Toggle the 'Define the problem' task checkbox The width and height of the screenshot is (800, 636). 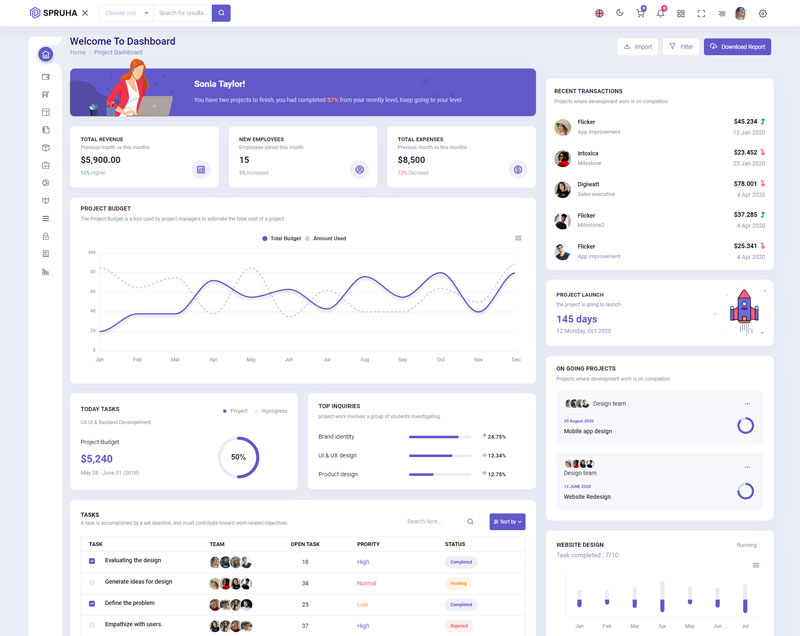pyautogui.click(x=92, y=604)
